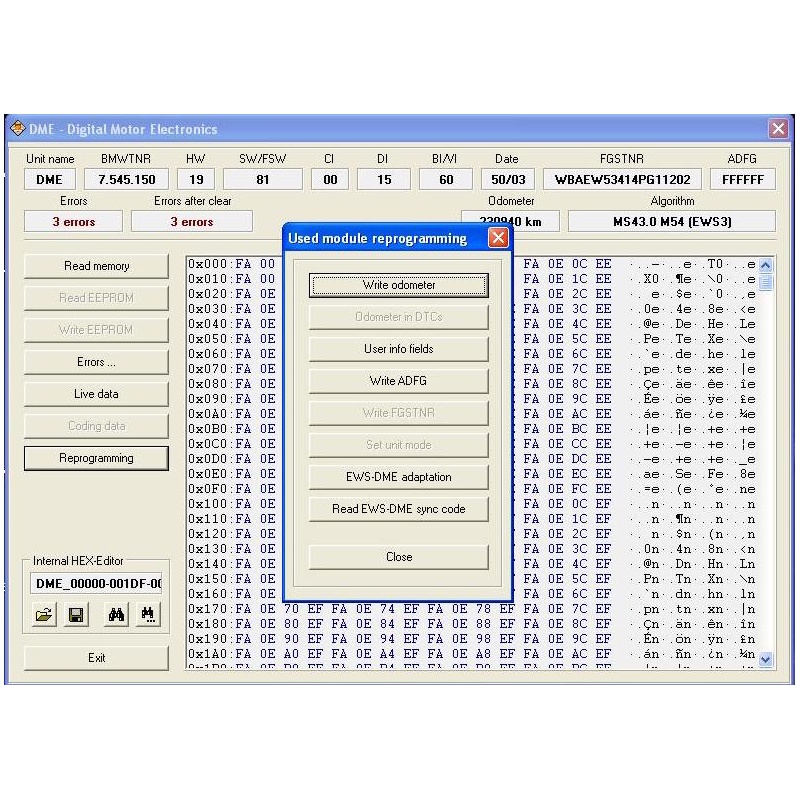This screenshot has width=800, height=800.
Task: Click hex row address 0x1A0
Action: pyautogui.click(x=207, y=654)
